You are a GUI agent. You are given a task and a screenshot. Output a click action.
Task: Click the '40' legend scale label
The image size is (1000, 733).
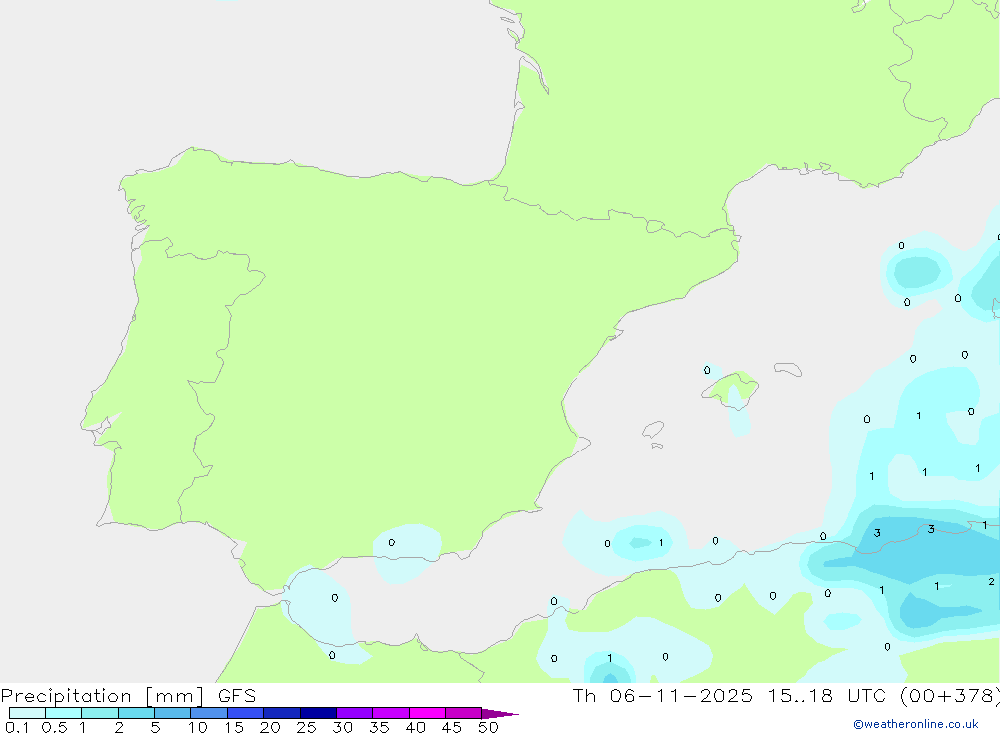[x=415, y=727]
